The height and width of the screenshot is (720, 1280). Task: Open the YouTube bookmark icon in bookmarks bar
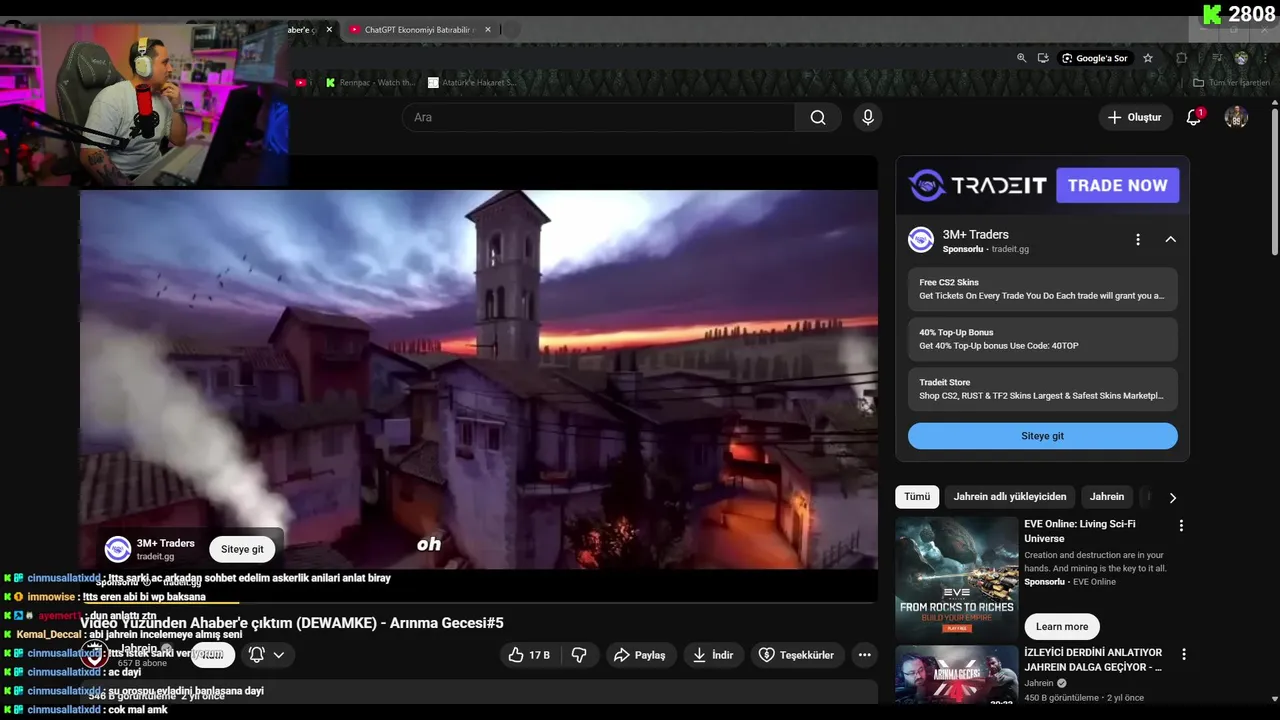click(301, 83)
